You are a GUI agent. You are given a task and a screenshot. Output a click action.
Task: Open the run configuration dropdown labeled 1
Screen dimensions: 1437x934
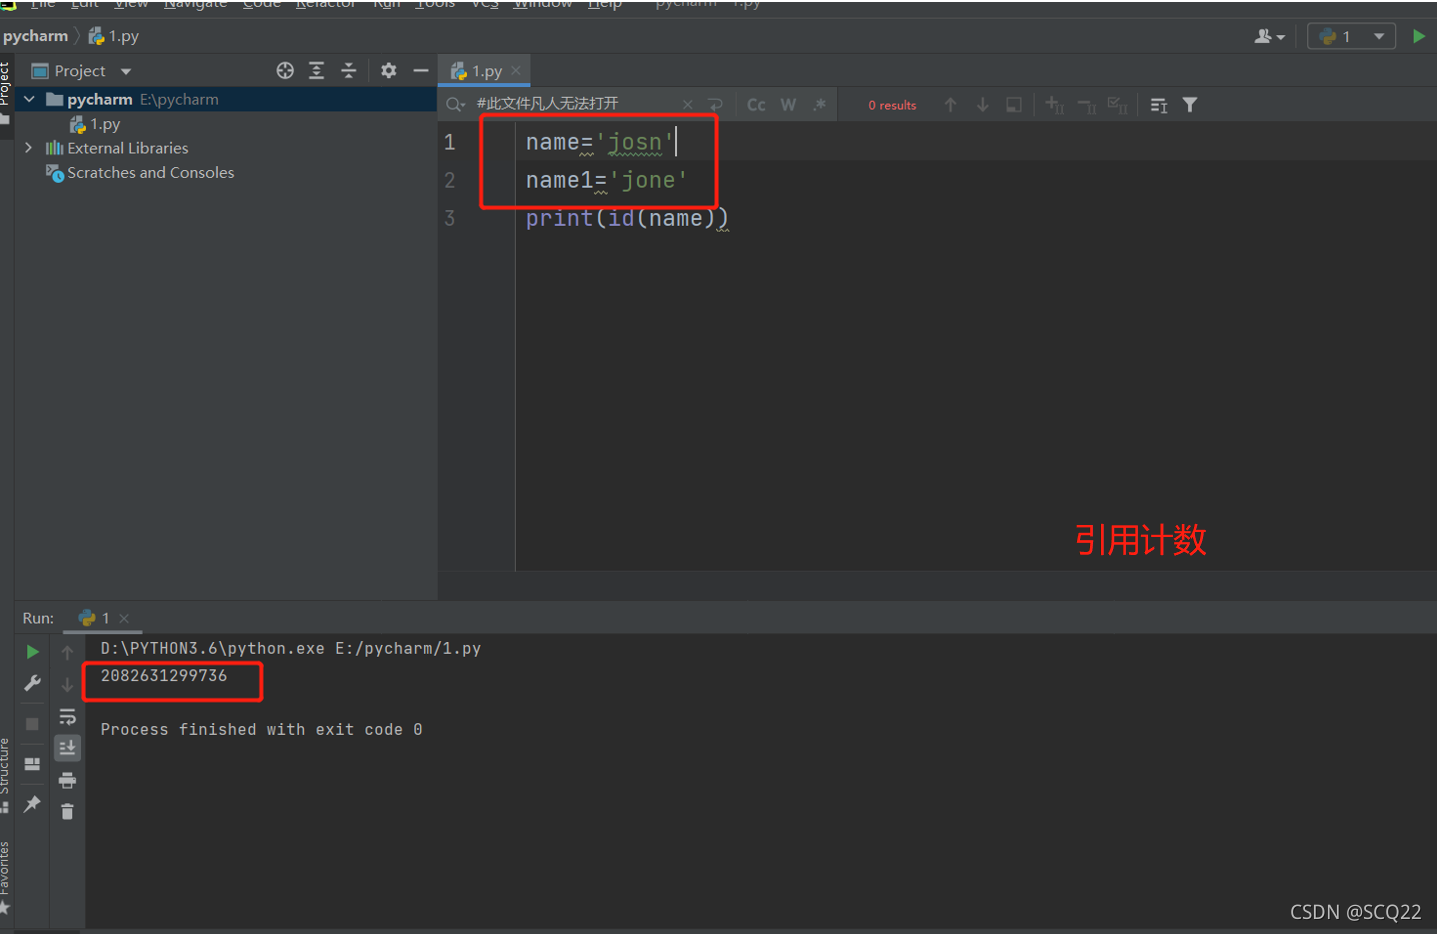click(1351, 36)
